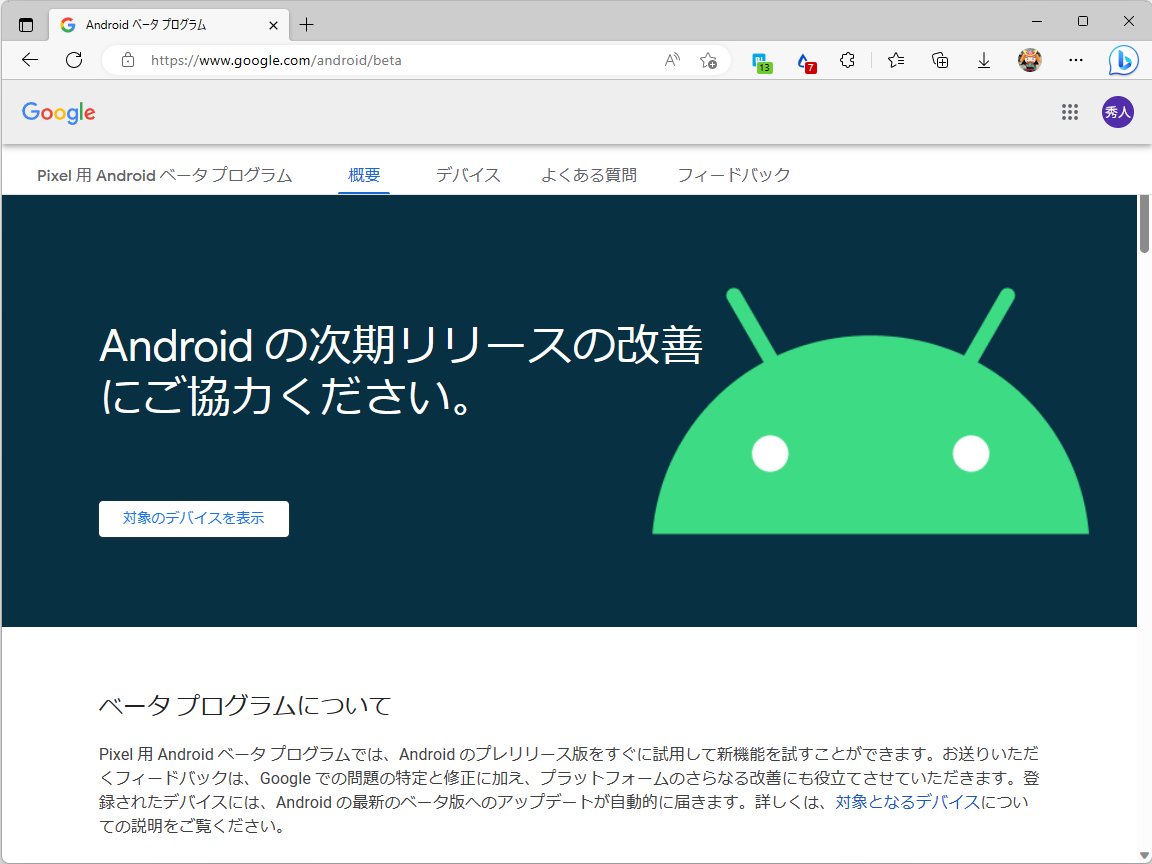1152x864 pixels.
Task: Click the 対象のデバイスを表示 button
Action: click(193, 518)
